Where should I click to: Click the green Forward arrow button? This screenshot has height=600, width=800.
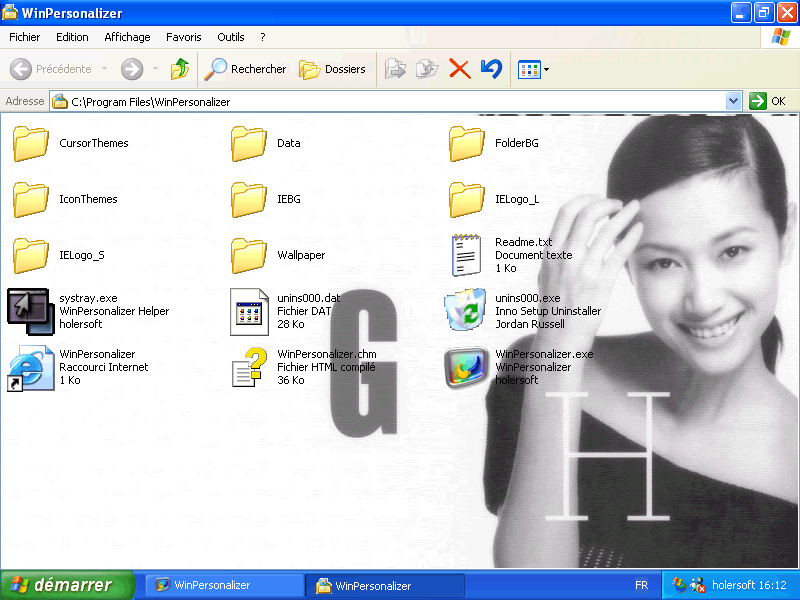pyautogui.click(x=132, y=69)
